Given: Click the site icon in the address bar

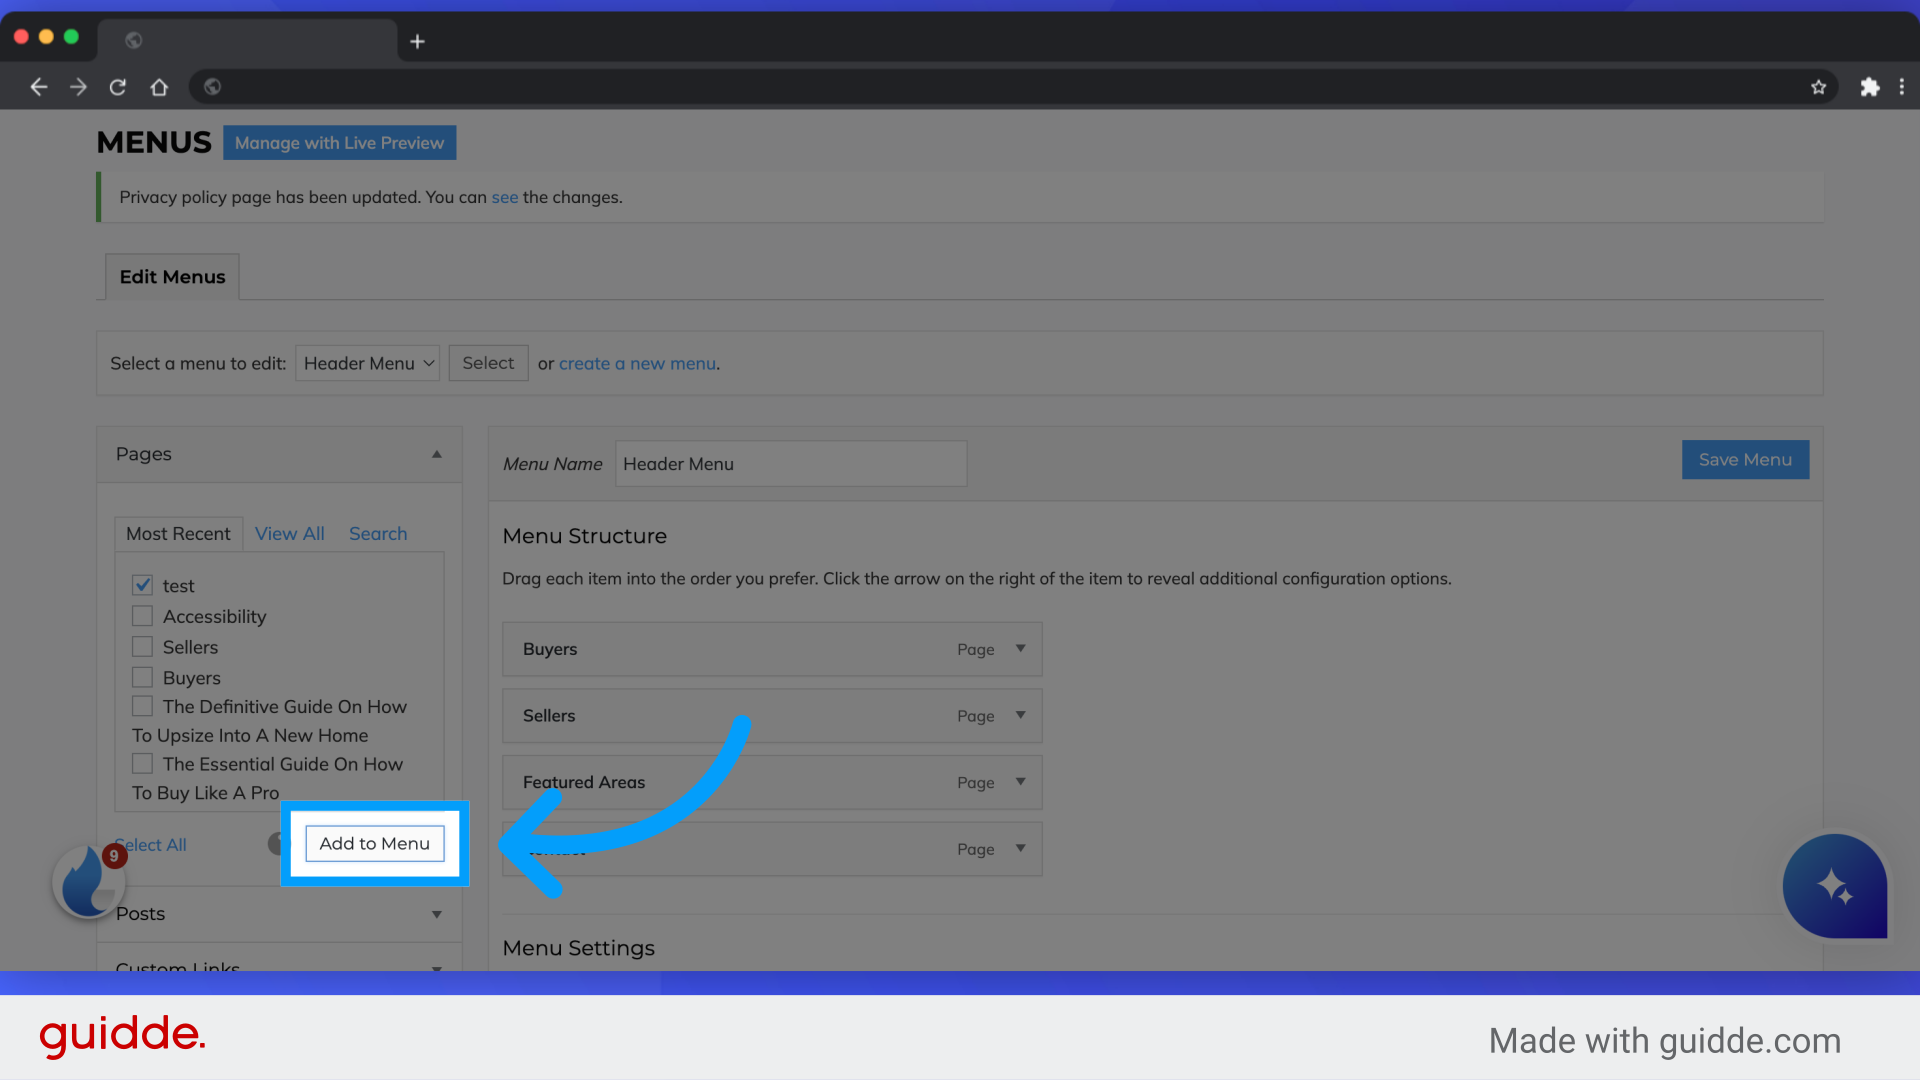Looking at the screenshot, I should (212, 87).
